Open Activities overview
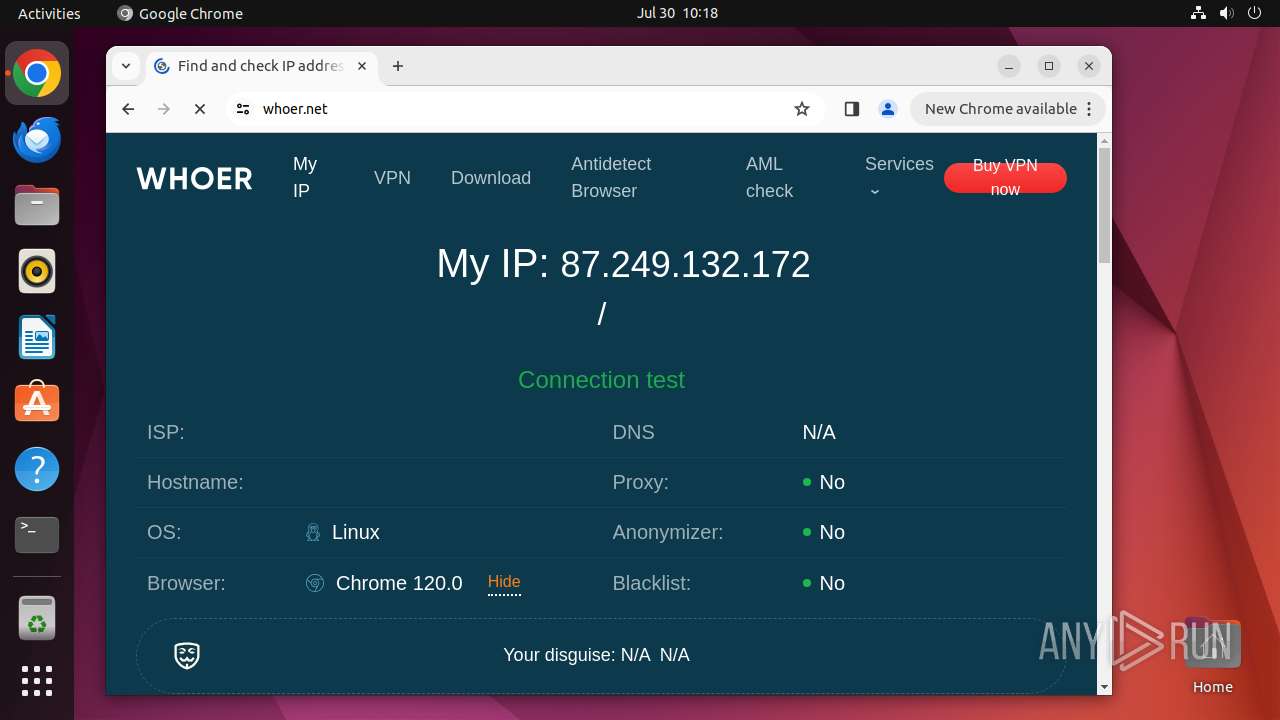 pos(49,13)
